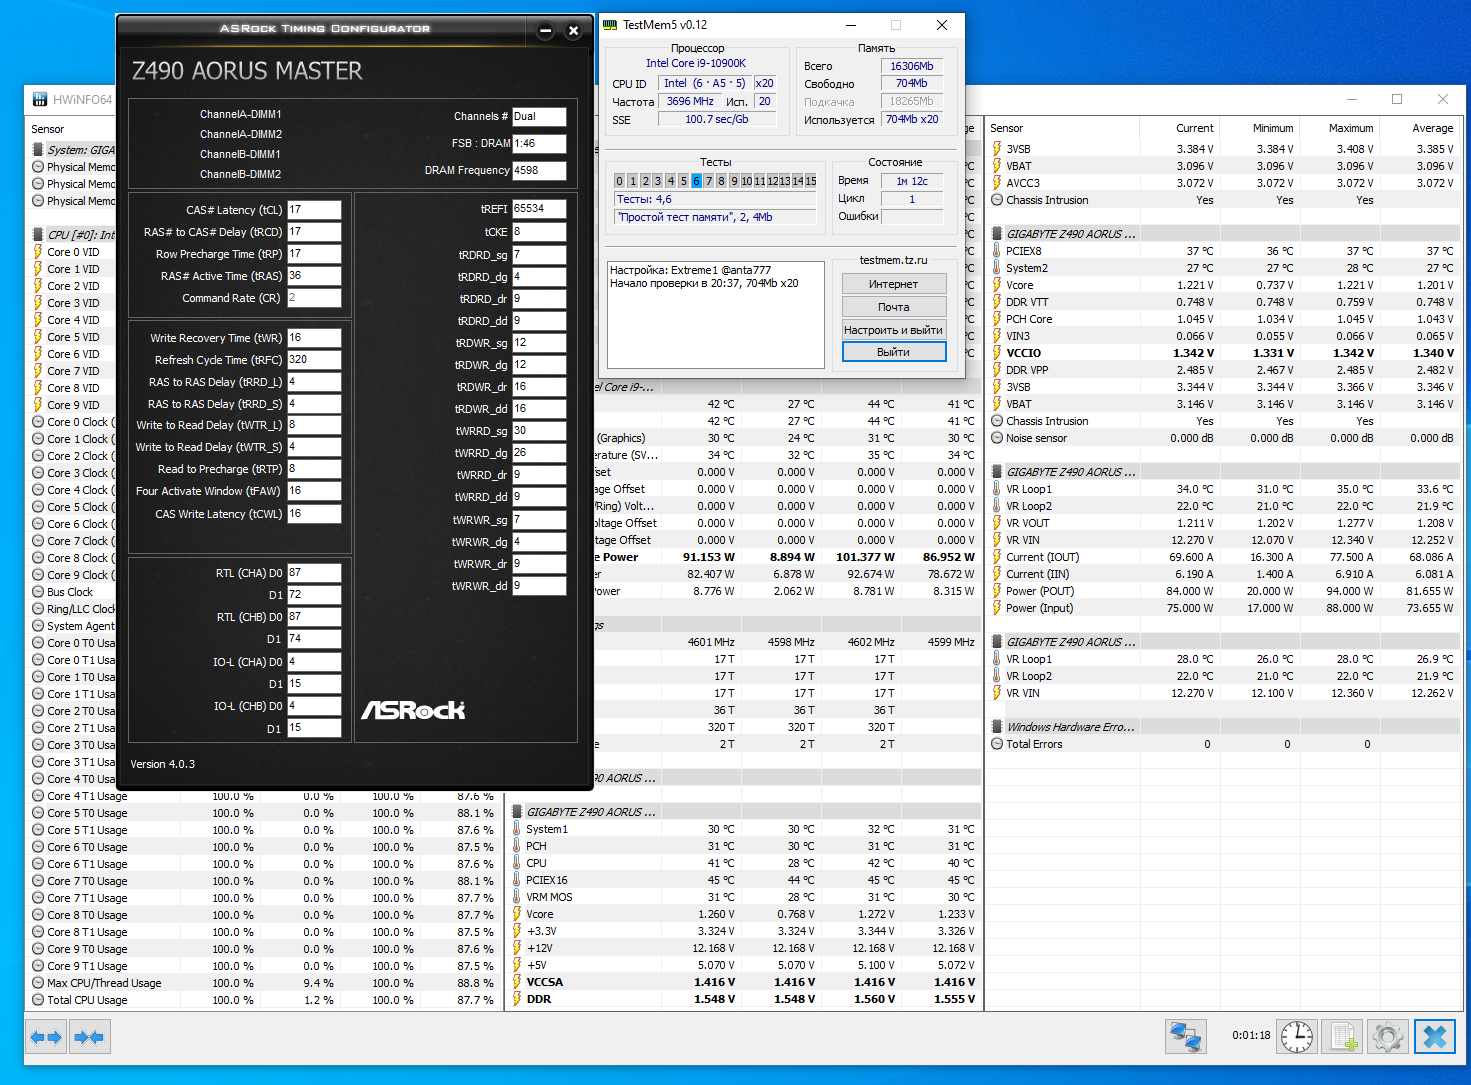The width and height of the screenshot is (1471, 1085).
Task: Select the DDR VTT sensor row
Action: [x=1223, y=302]
